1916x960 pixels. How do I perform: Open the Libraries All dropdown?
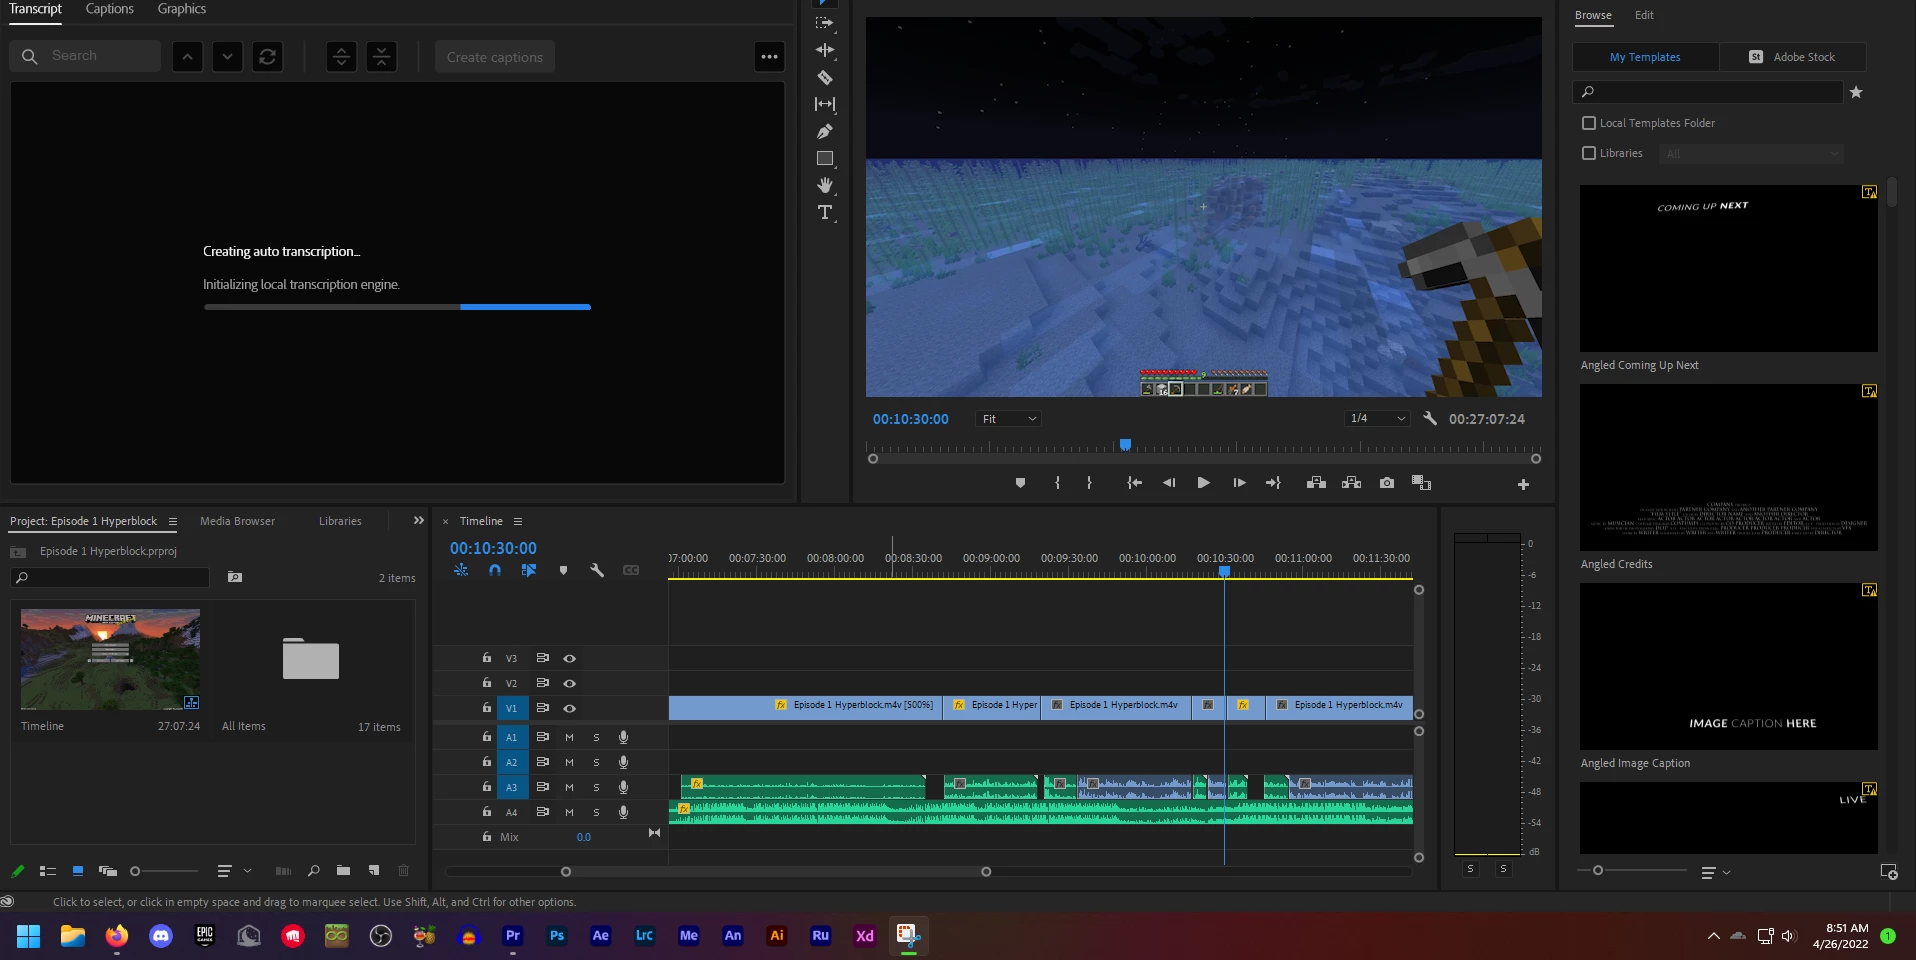click(x=1751, y=154)
